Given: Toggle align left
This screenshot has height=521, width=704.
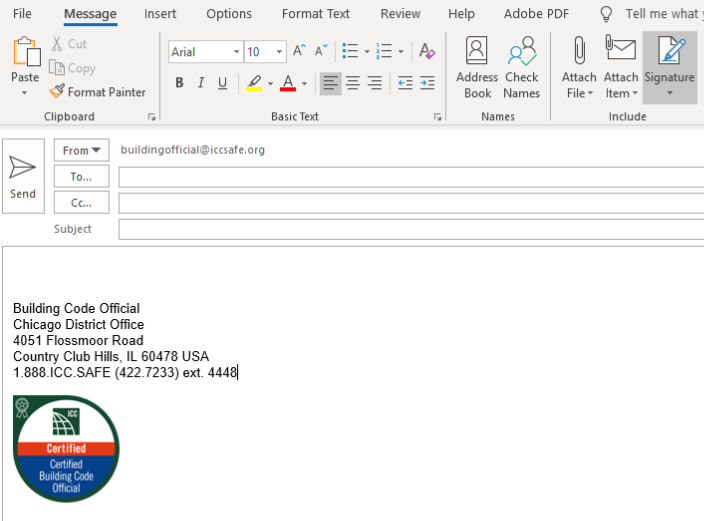Looking at the screenshot, I should coord(330,83).
